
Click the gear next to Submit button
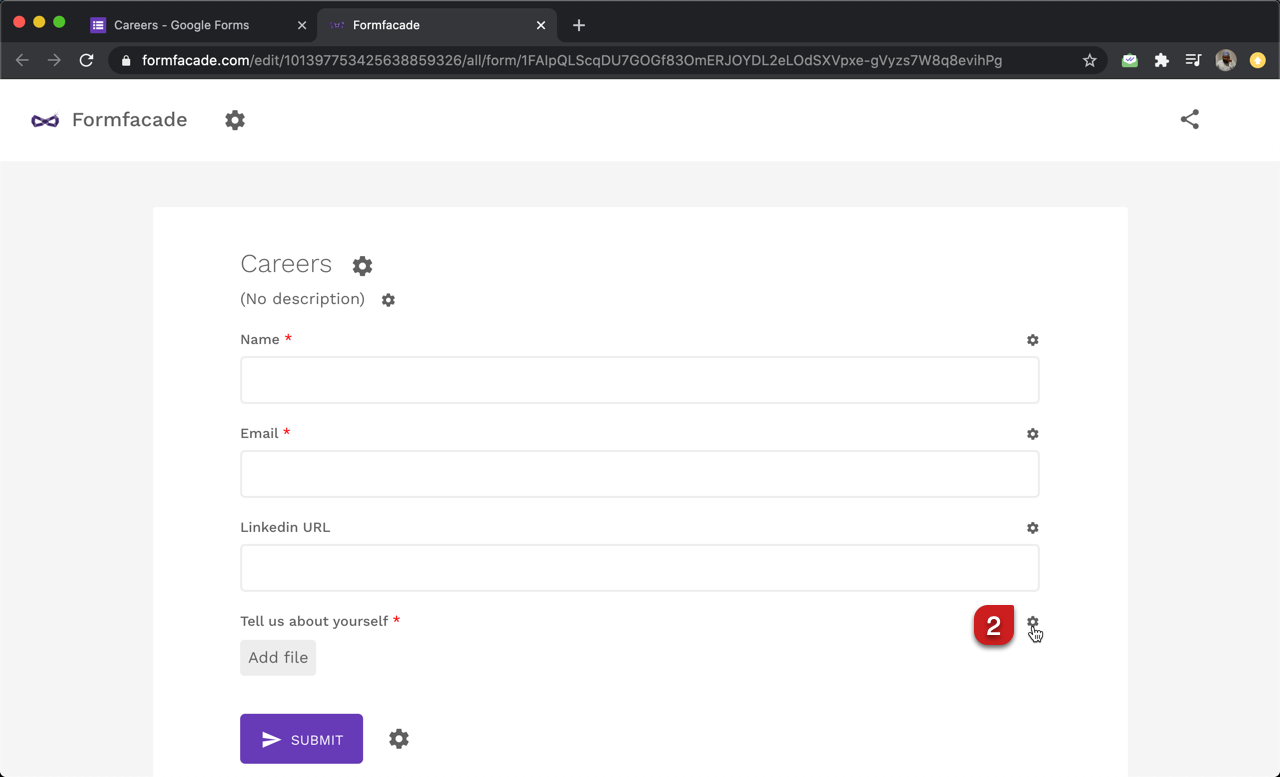tap(399, 739)
